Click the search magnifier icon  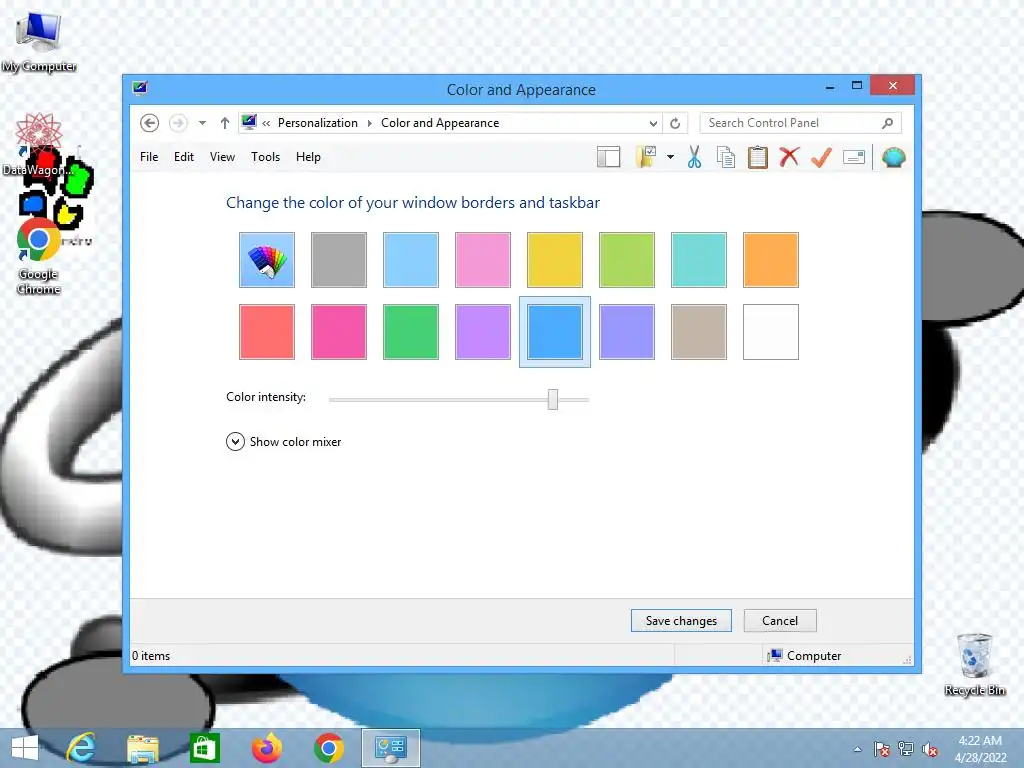pos(887,123)
